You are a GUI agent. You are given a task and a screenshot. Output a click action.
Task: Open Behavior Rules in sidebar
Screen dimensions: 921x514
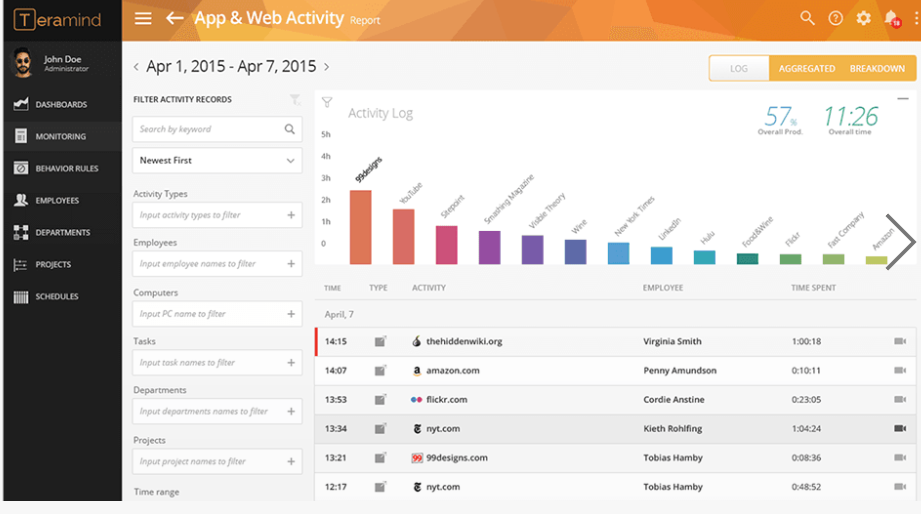pyautogui.click(x=62, y=169)
